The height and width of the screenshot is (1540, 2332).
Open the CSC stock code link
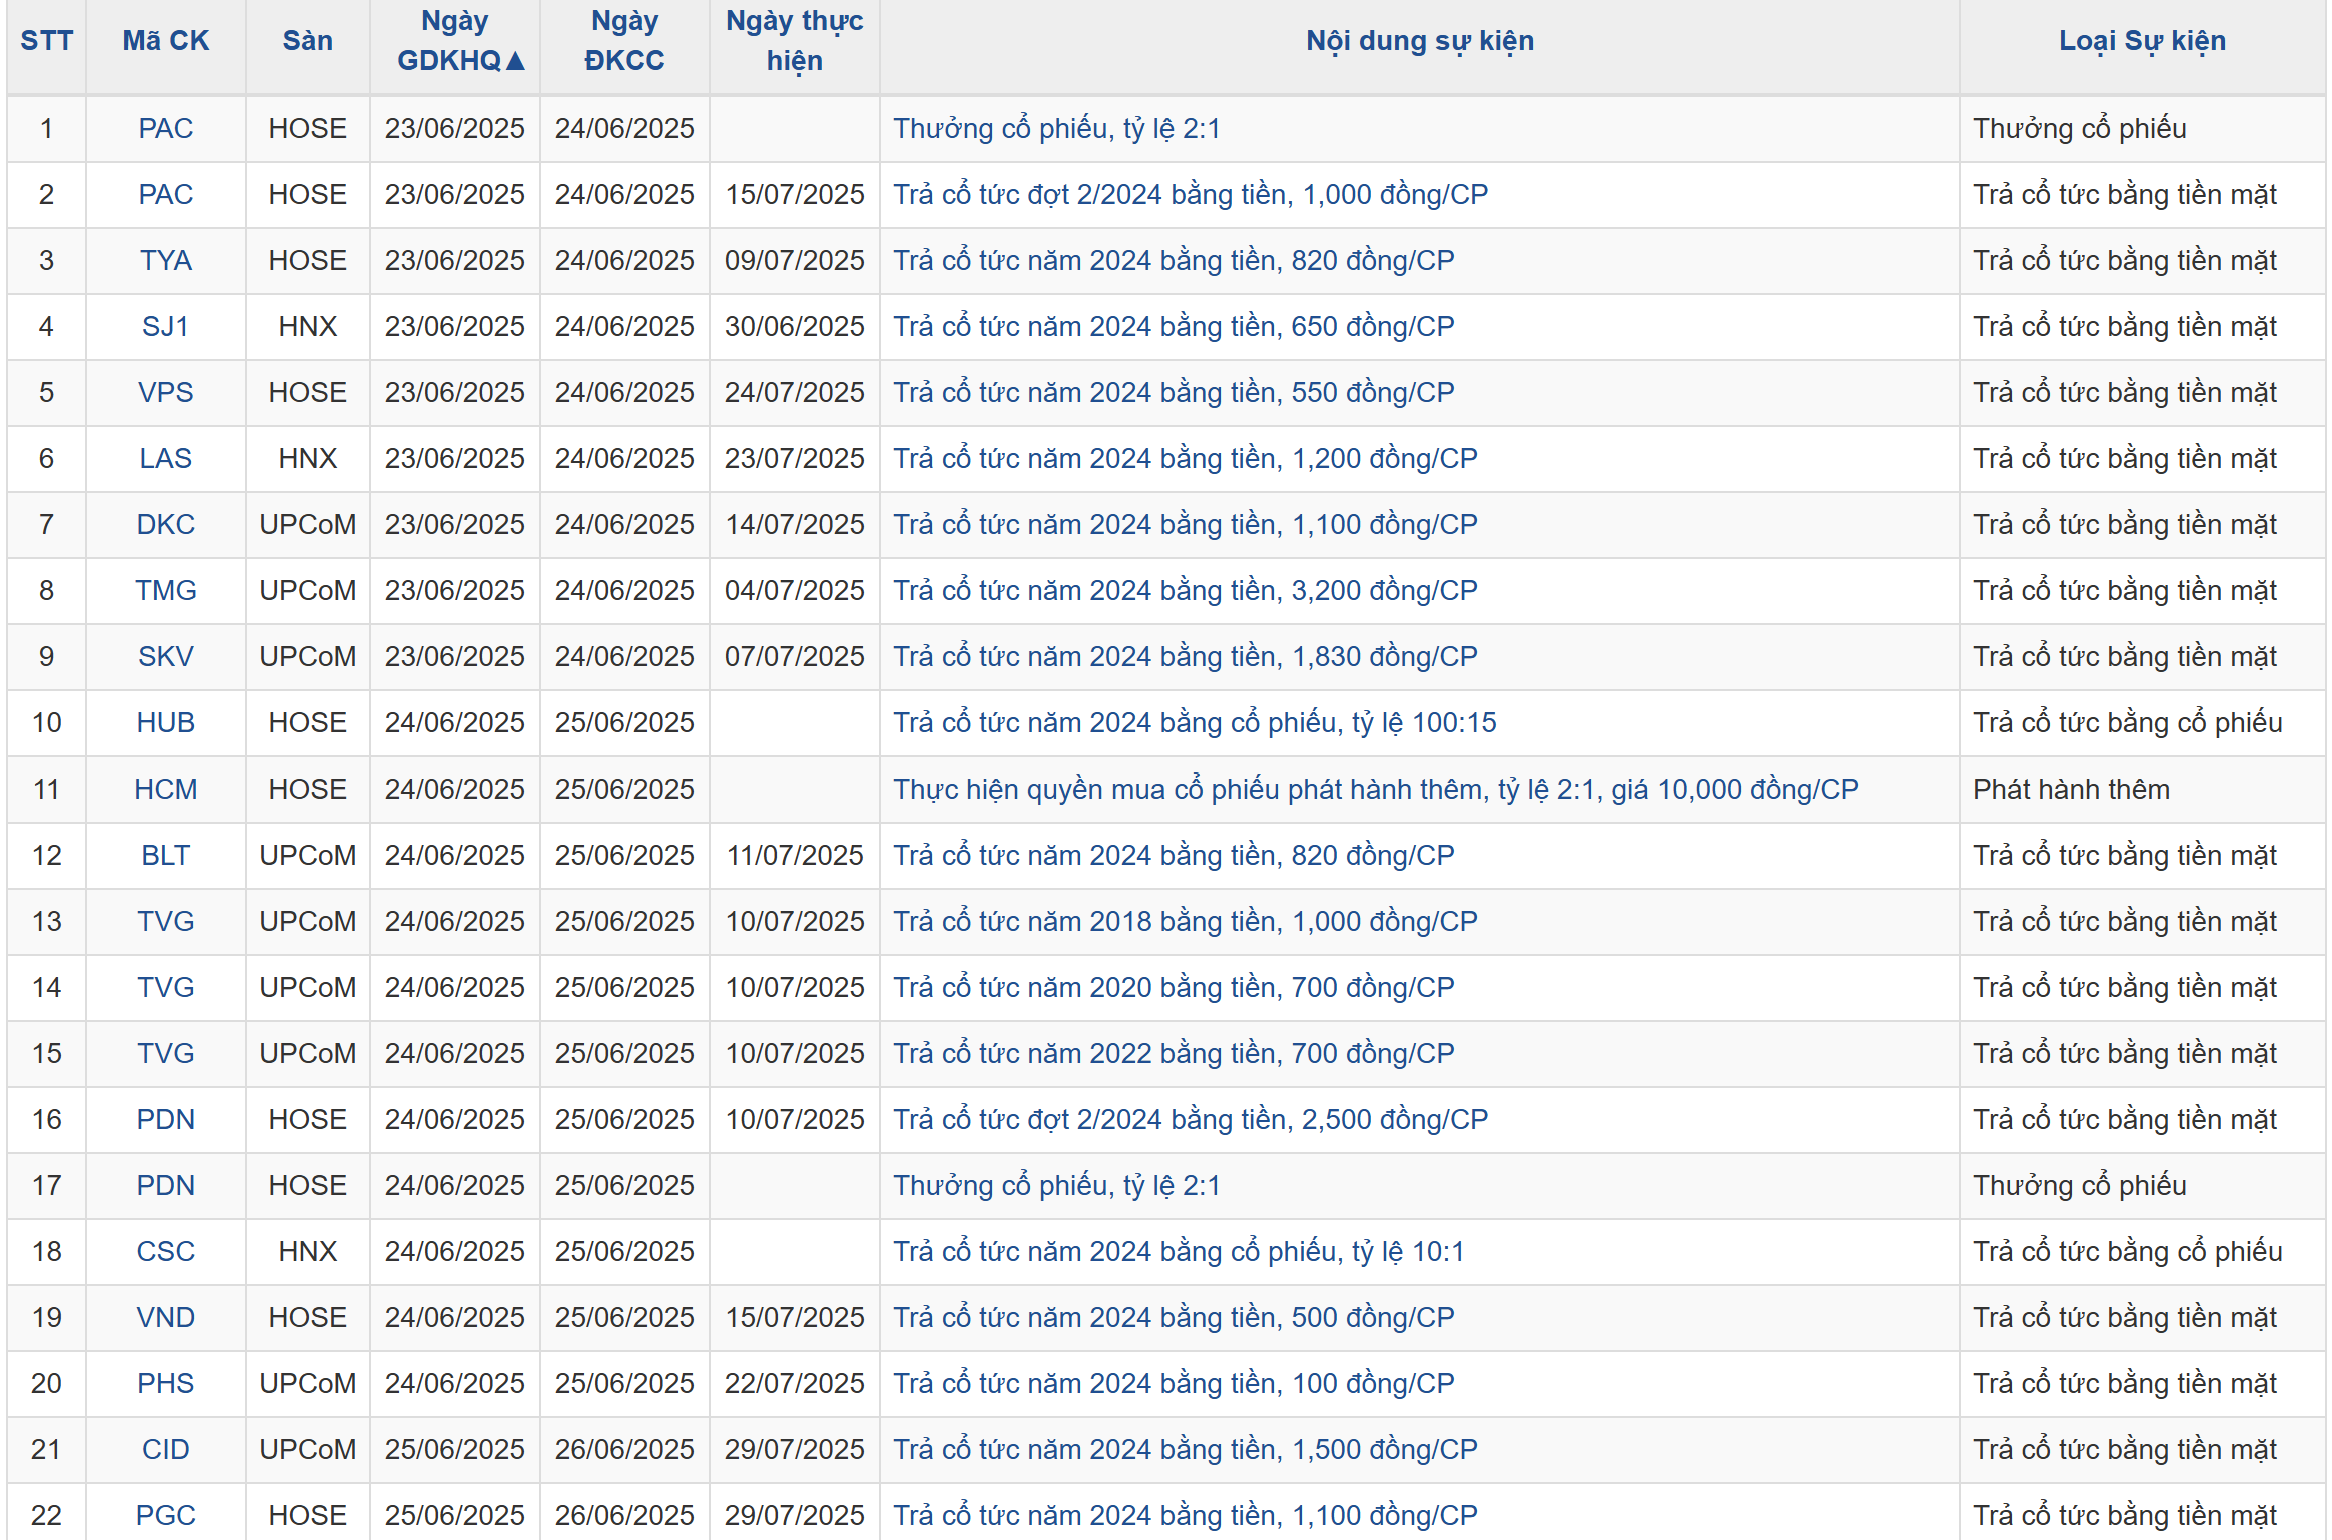point(166,1252)
